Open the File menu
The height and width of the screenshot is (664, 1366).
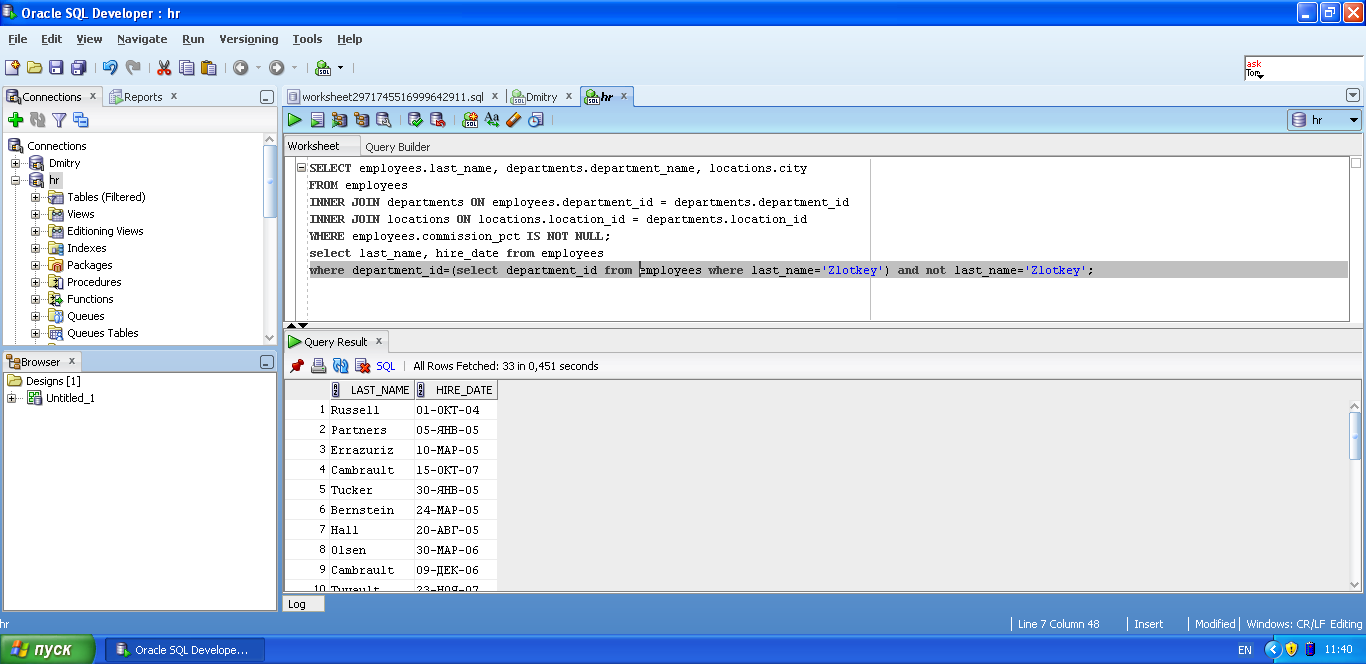18,39
